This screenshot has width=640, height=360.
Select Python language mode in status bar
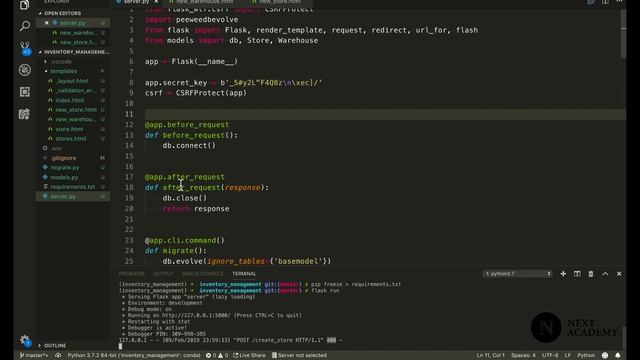(x=586, y=356)
